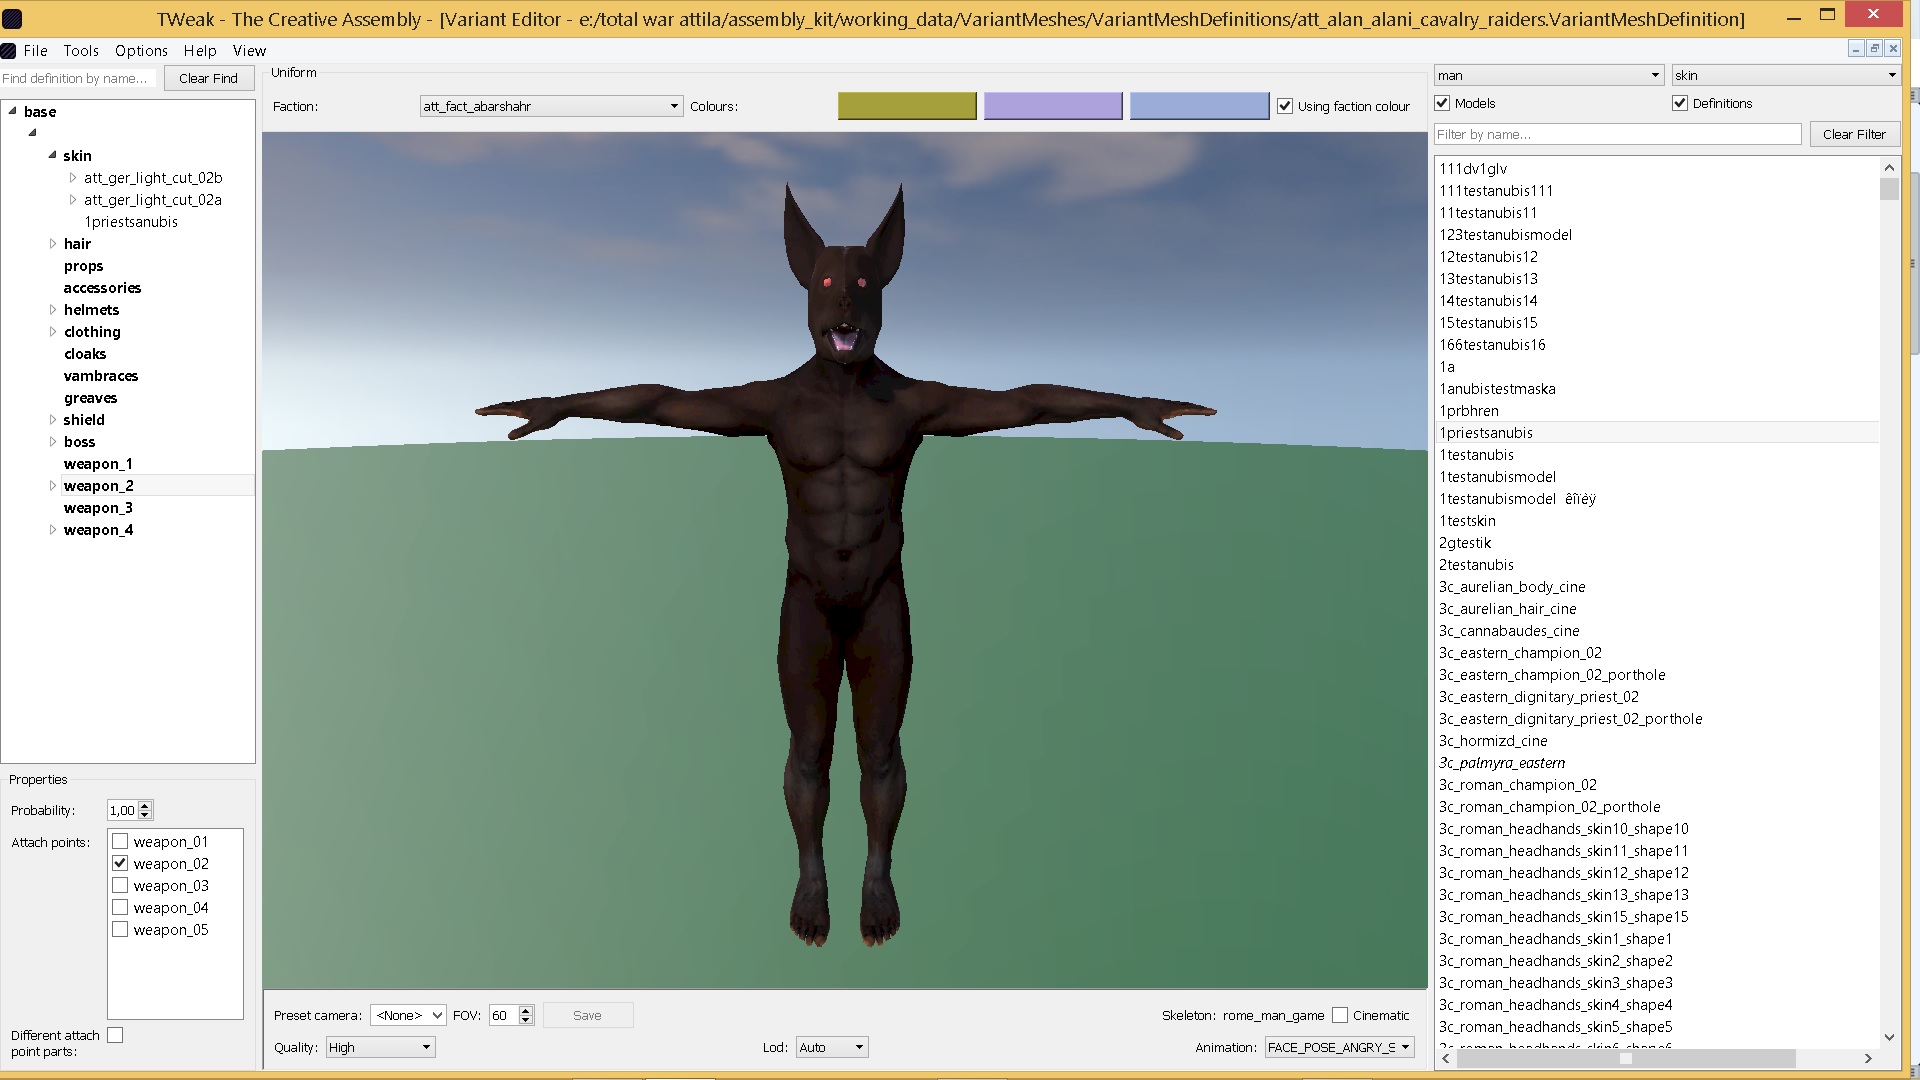Expand the boss tree node
The height and width of the screenshot is (1080, 1920).
click(53, 441)
